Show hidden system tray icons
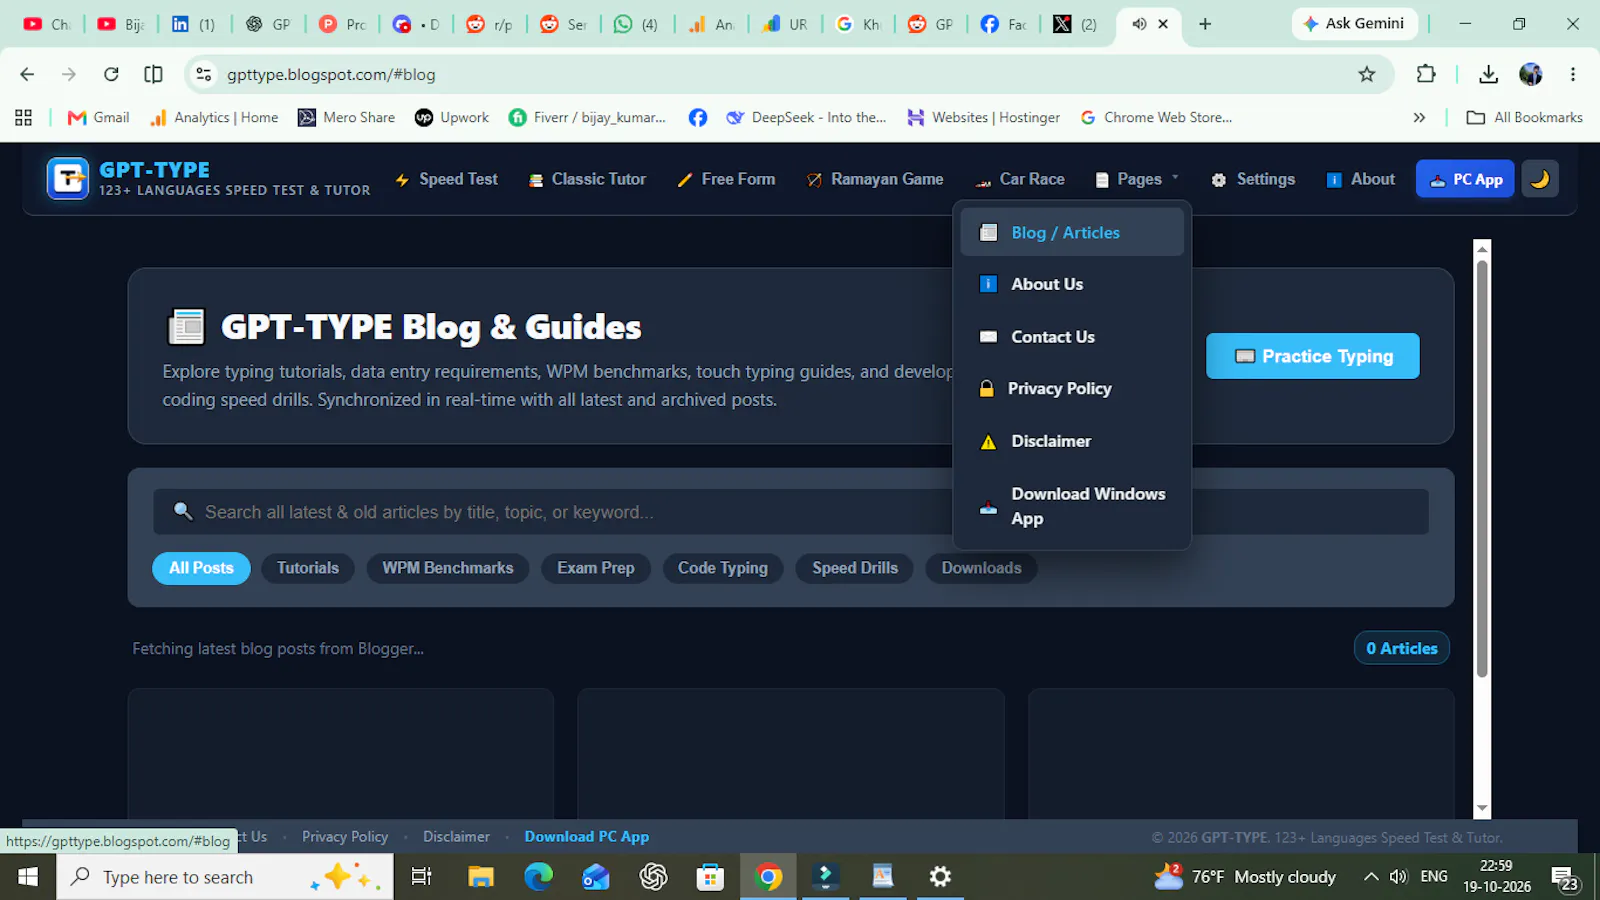 pos(1371,877)
